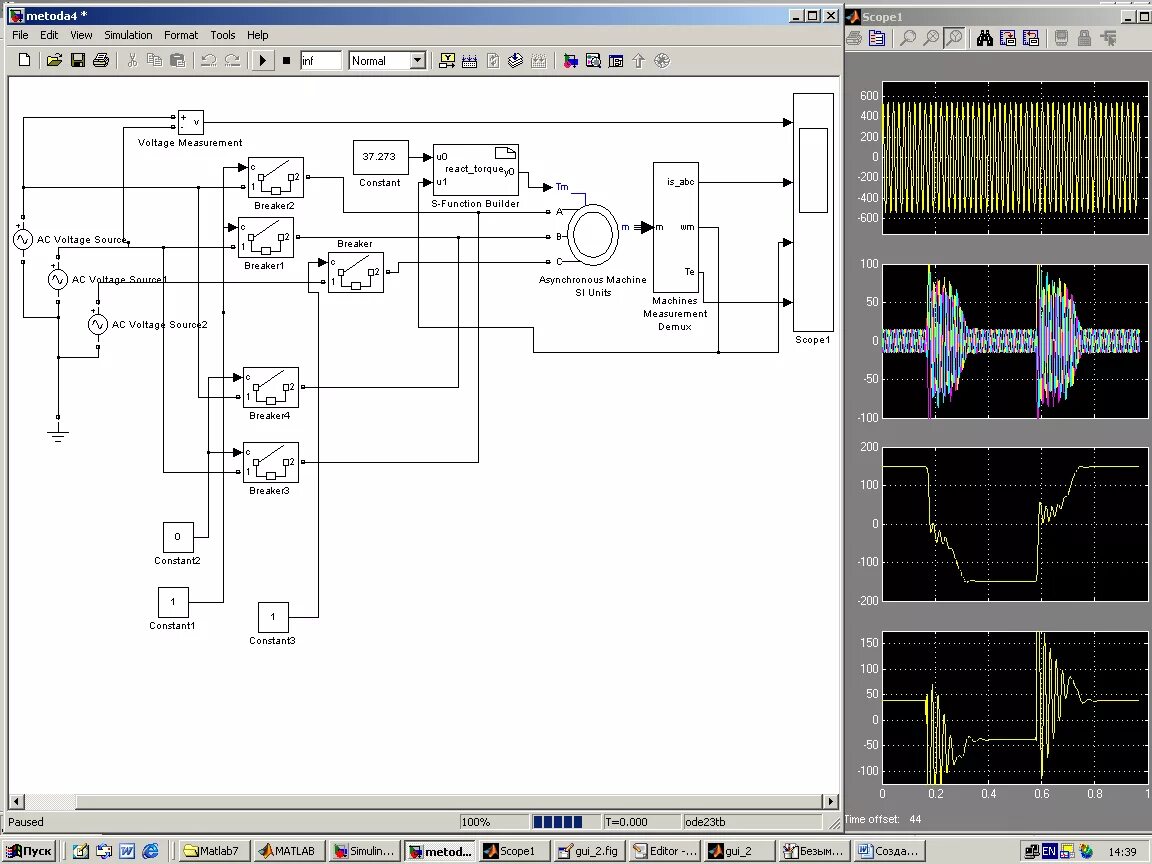The width and height of the screenshot is (1152, 864).
Task: Create a new model with the blank page icon
Action: pyautogui.click(x=24, y=61)
